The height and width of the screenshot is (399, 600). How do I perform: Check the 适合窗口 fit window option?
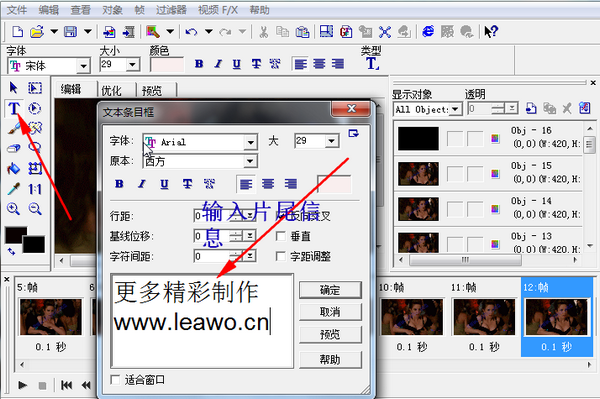(x=115, y=380)
